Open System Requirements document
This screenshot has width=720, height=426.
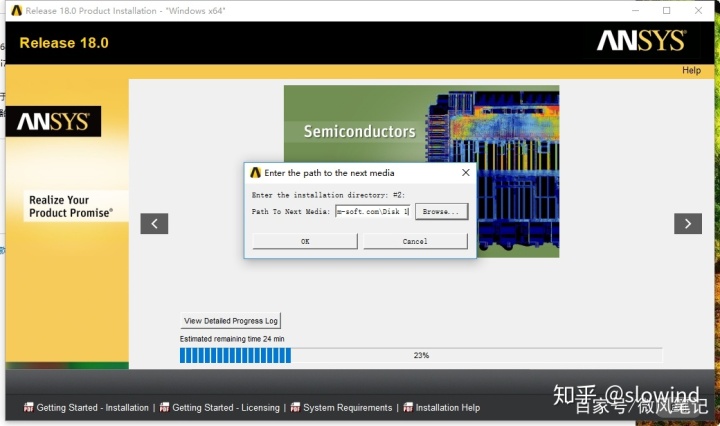pos(348,408)
